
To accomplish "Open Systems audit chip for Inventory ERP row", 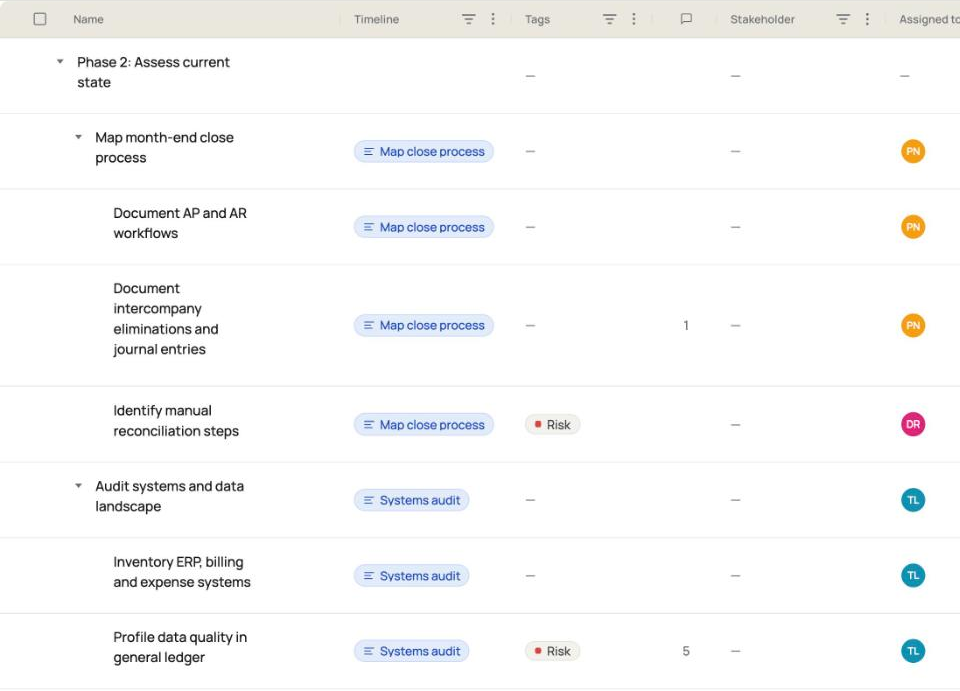I will pos(411,576).
